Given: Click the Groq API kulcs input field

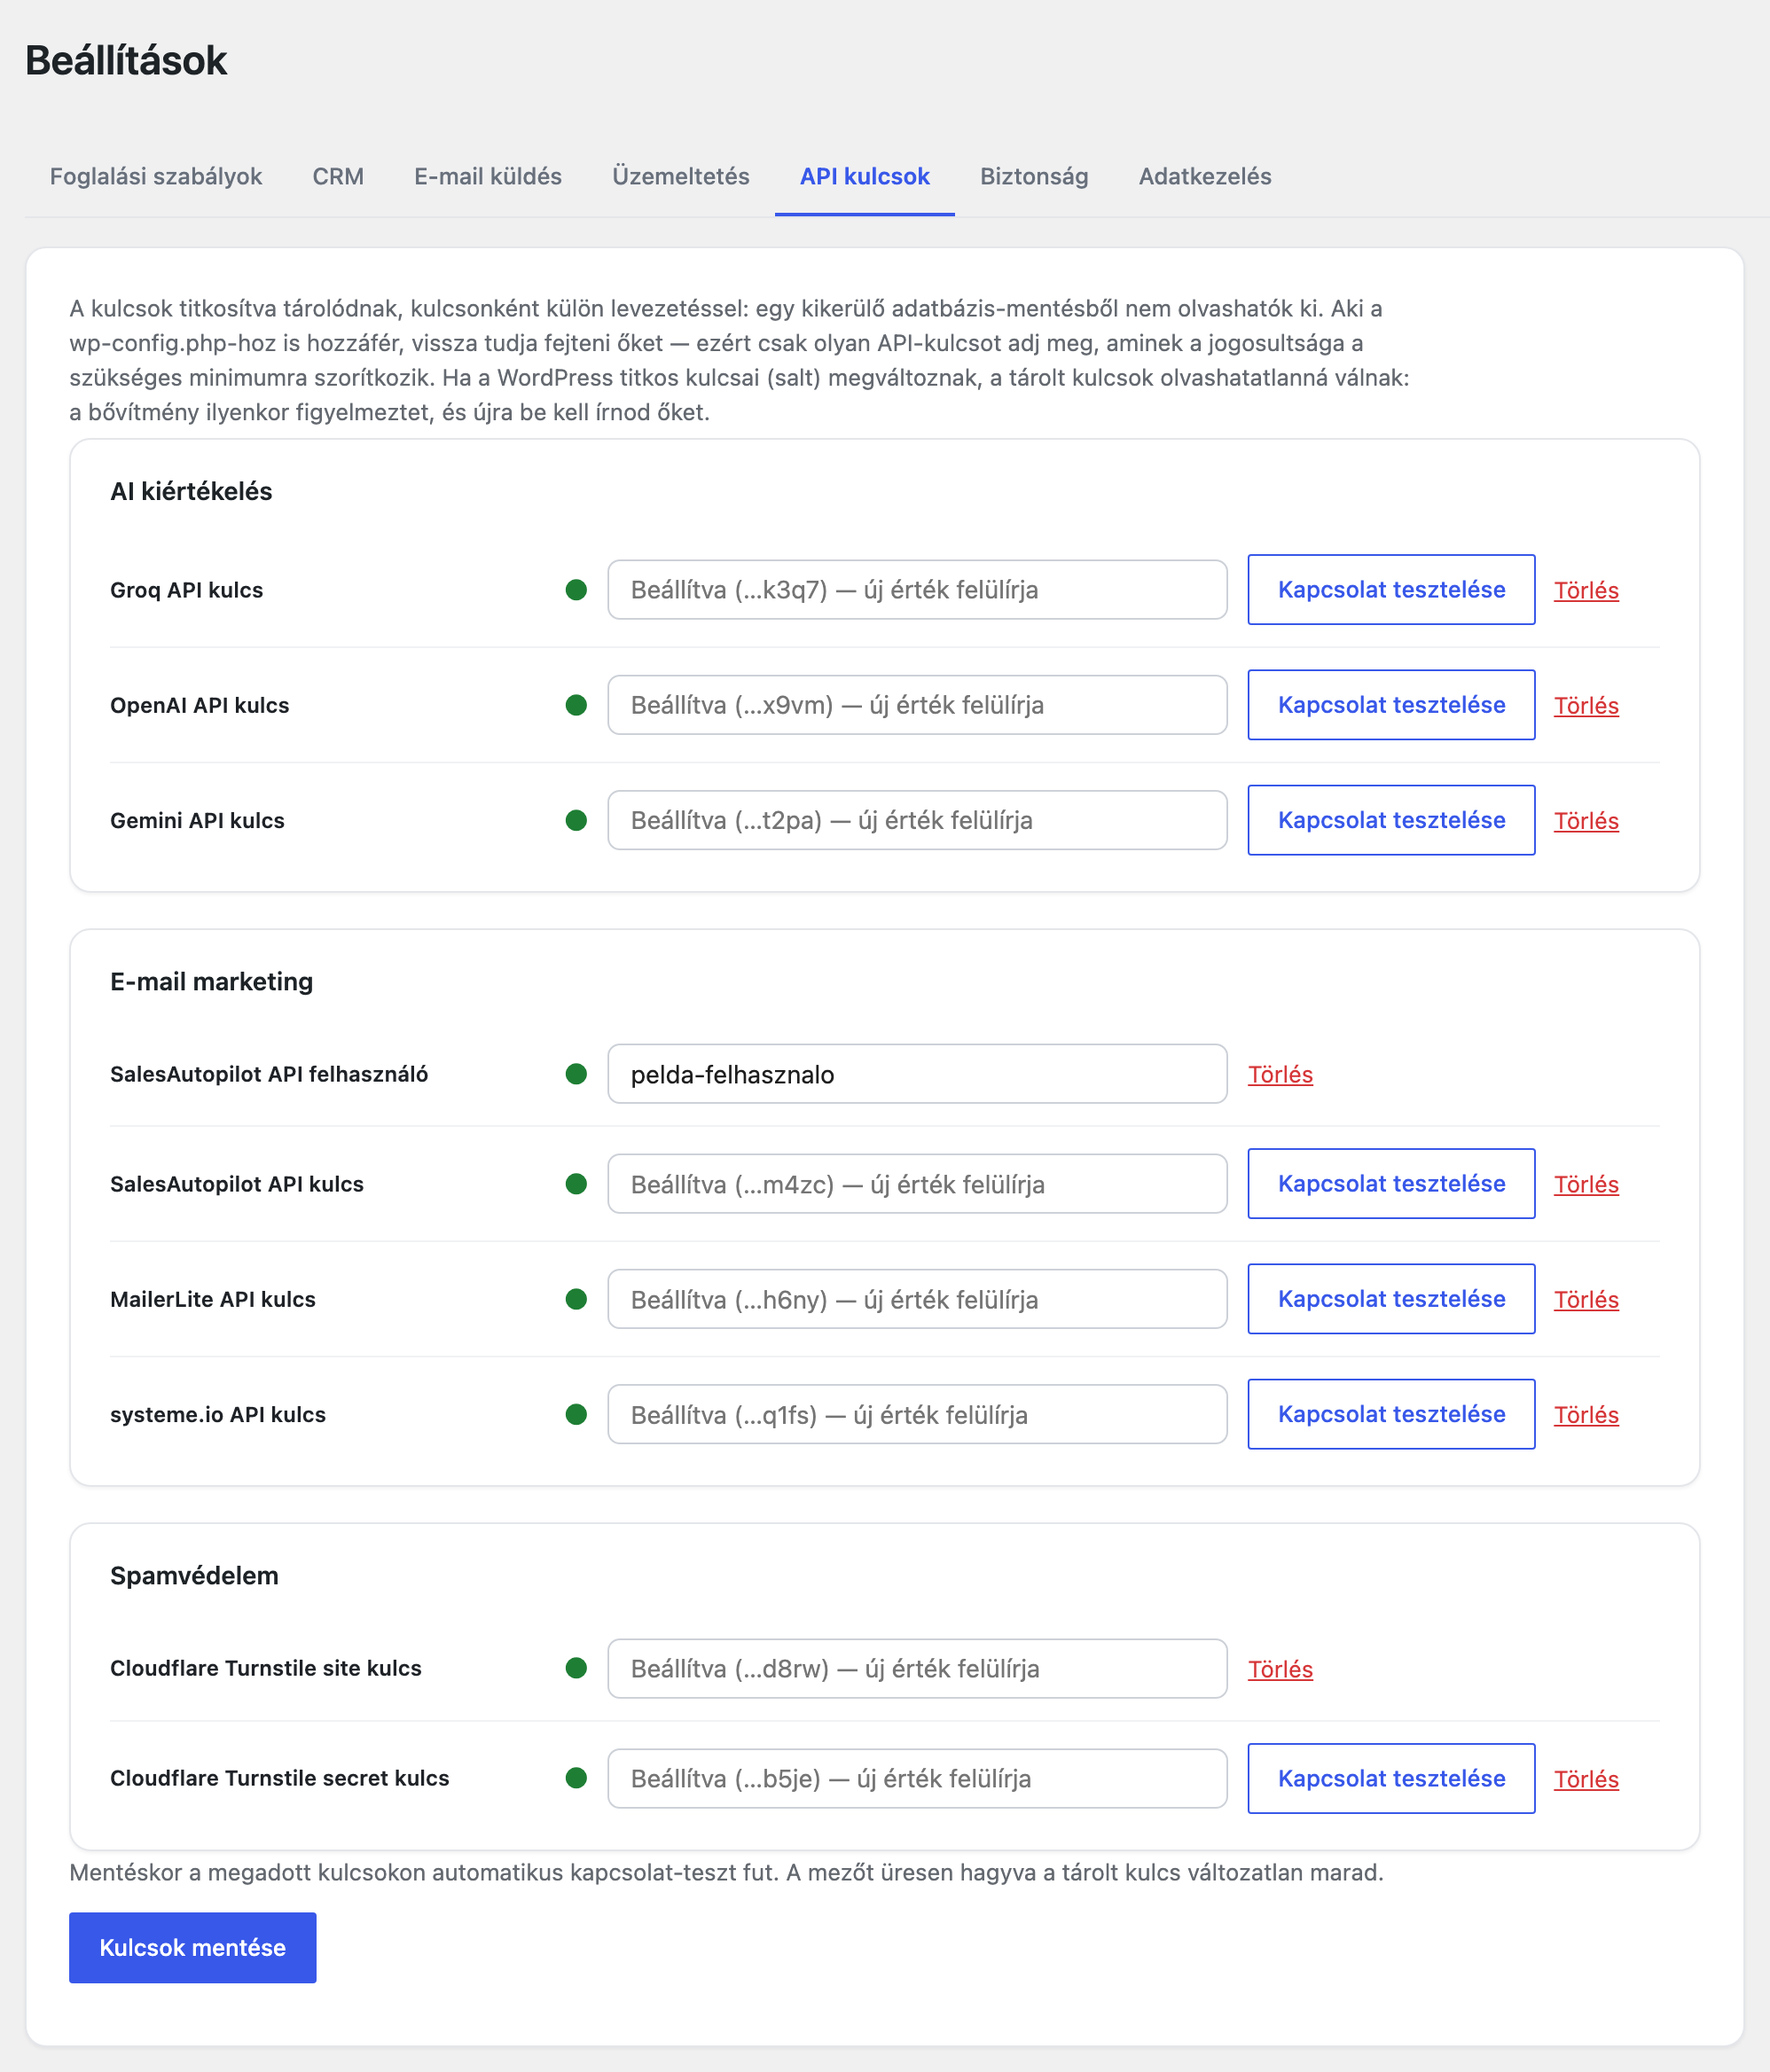Looking at the screenshot, I should click(x=917, y=590).
